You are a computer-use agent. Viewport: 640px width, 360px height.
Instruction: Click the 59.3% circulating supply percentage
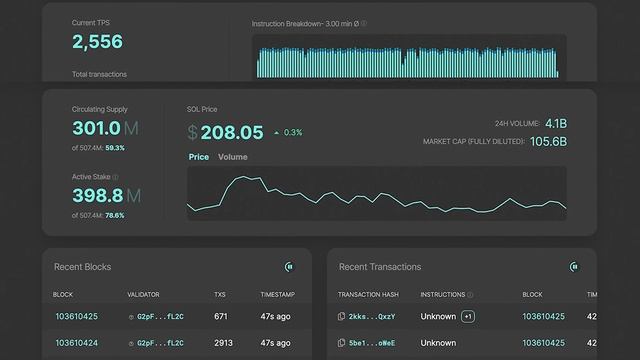click(x=115, y=148)
